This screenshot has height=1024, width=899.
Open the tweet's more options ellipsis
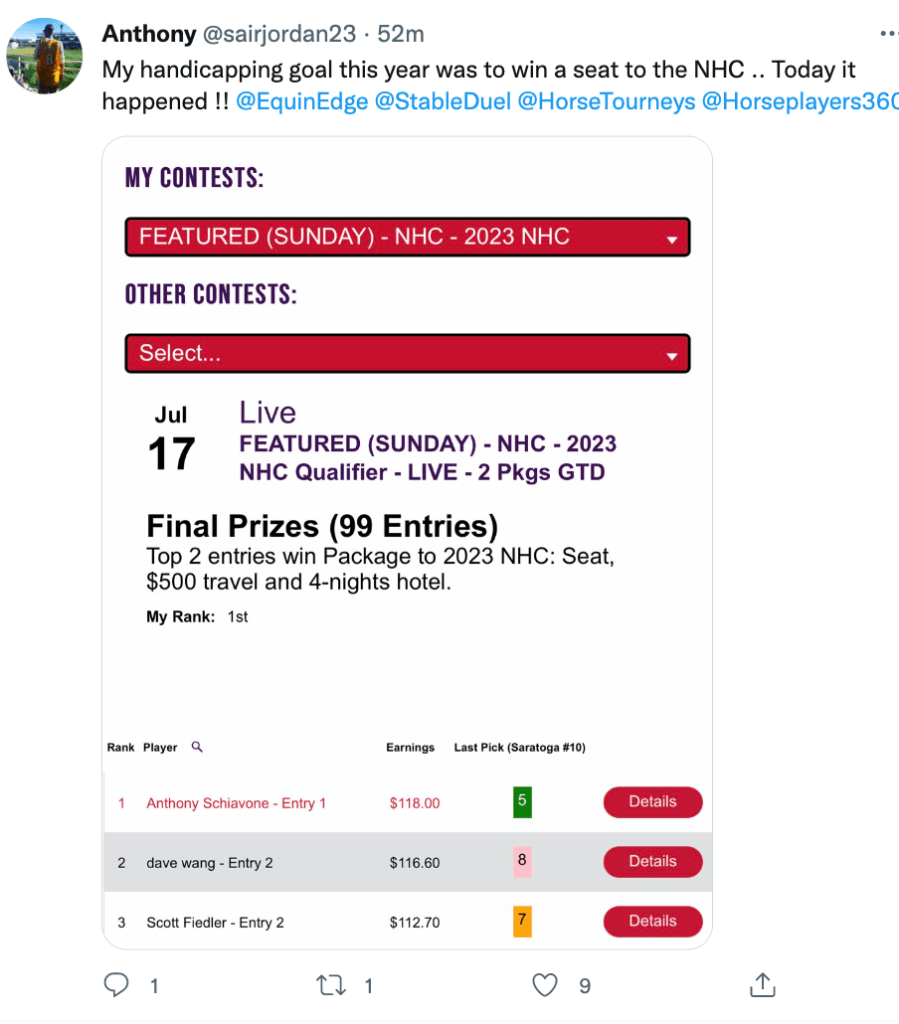pos(888,34)
